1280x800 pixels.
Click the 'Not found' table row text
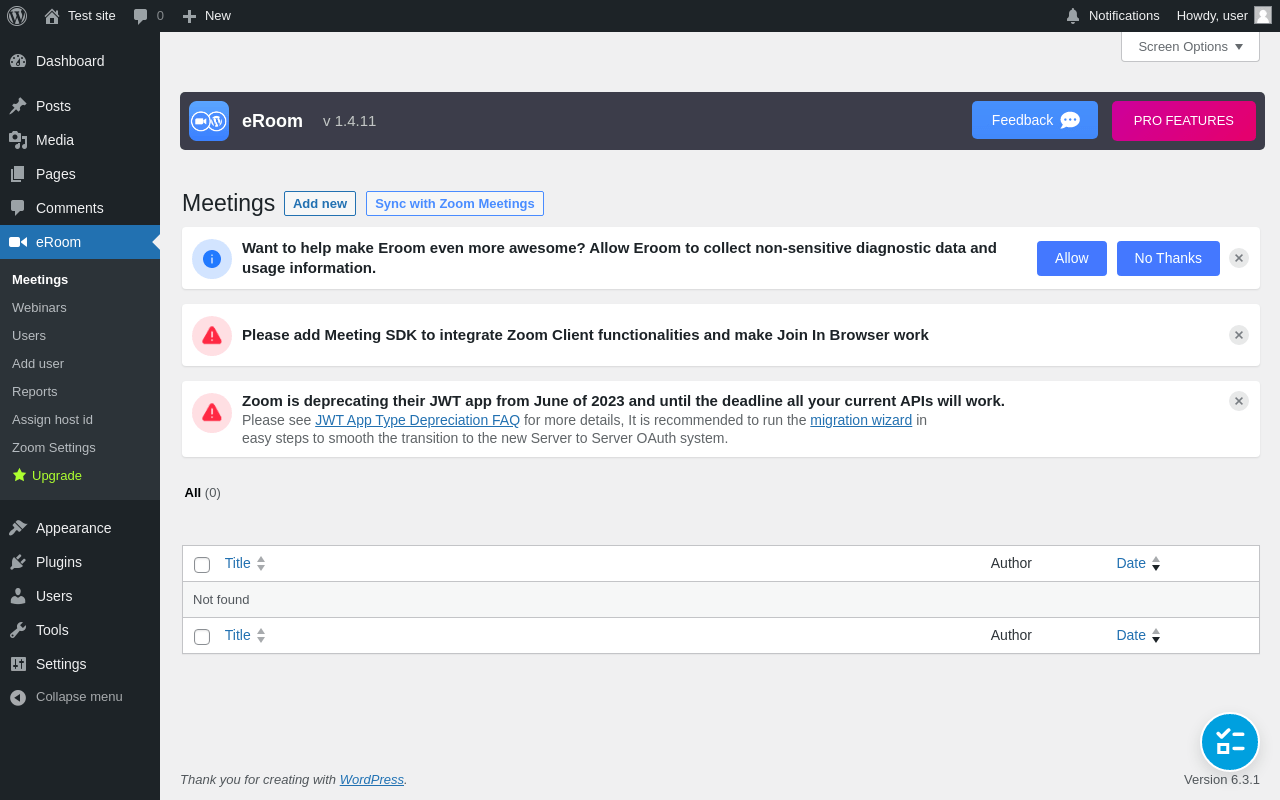tap(221, 600)
